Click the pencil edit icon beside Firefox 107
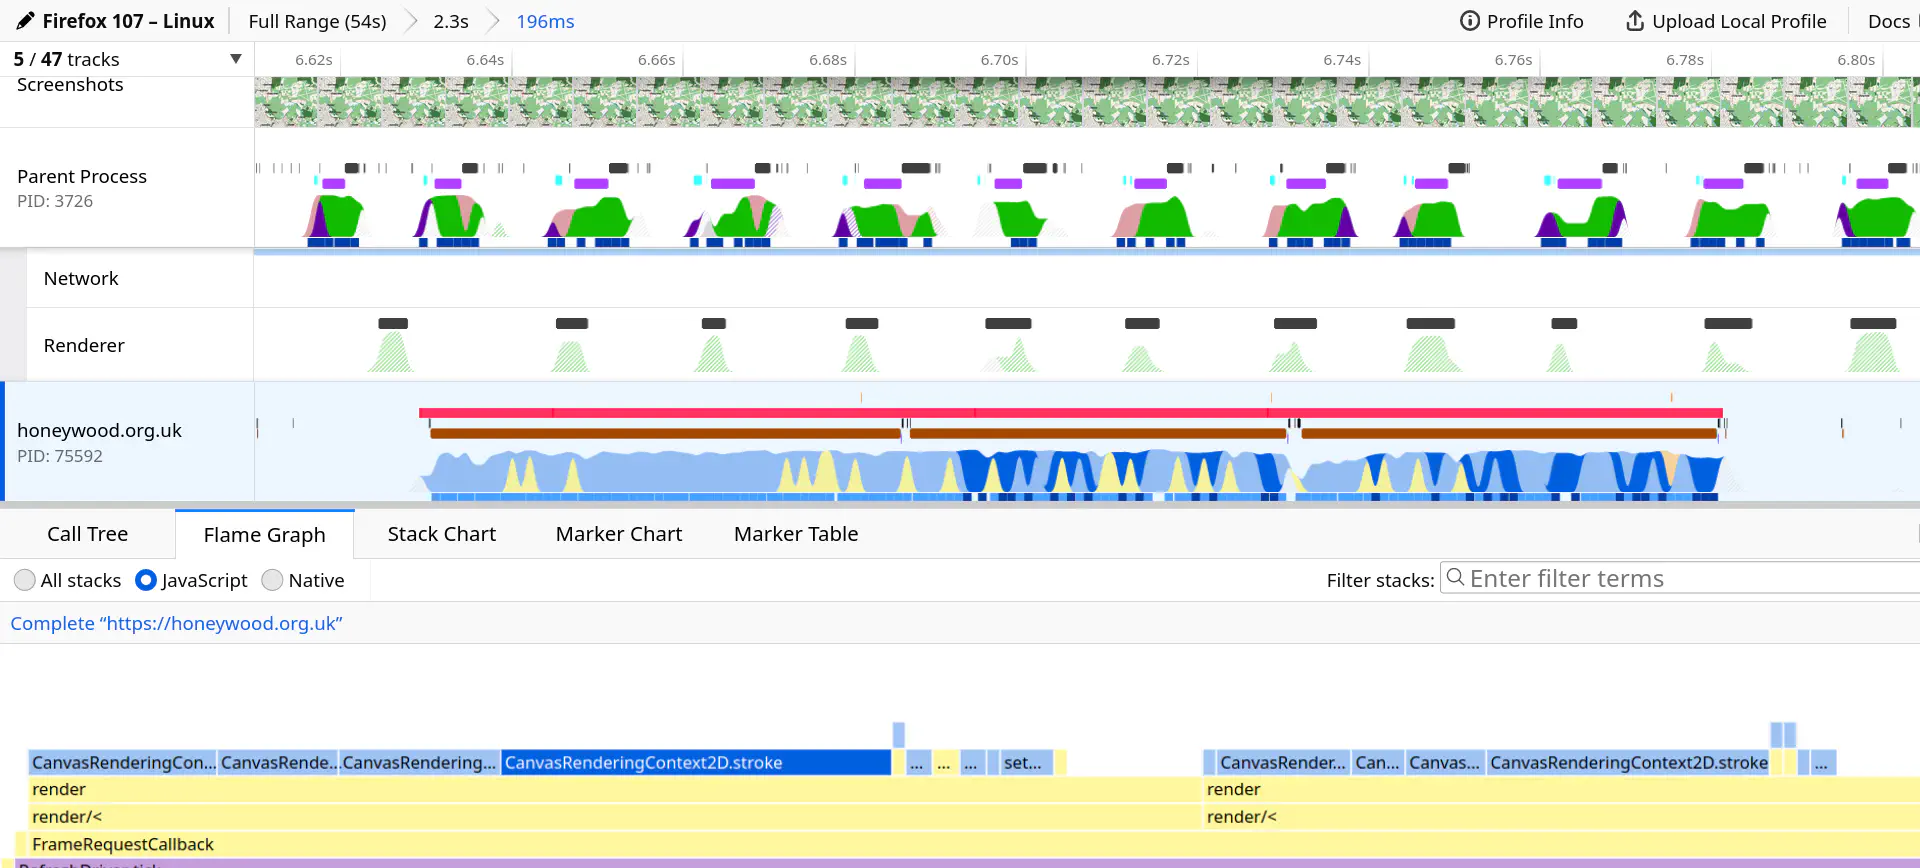 point(25,21)
